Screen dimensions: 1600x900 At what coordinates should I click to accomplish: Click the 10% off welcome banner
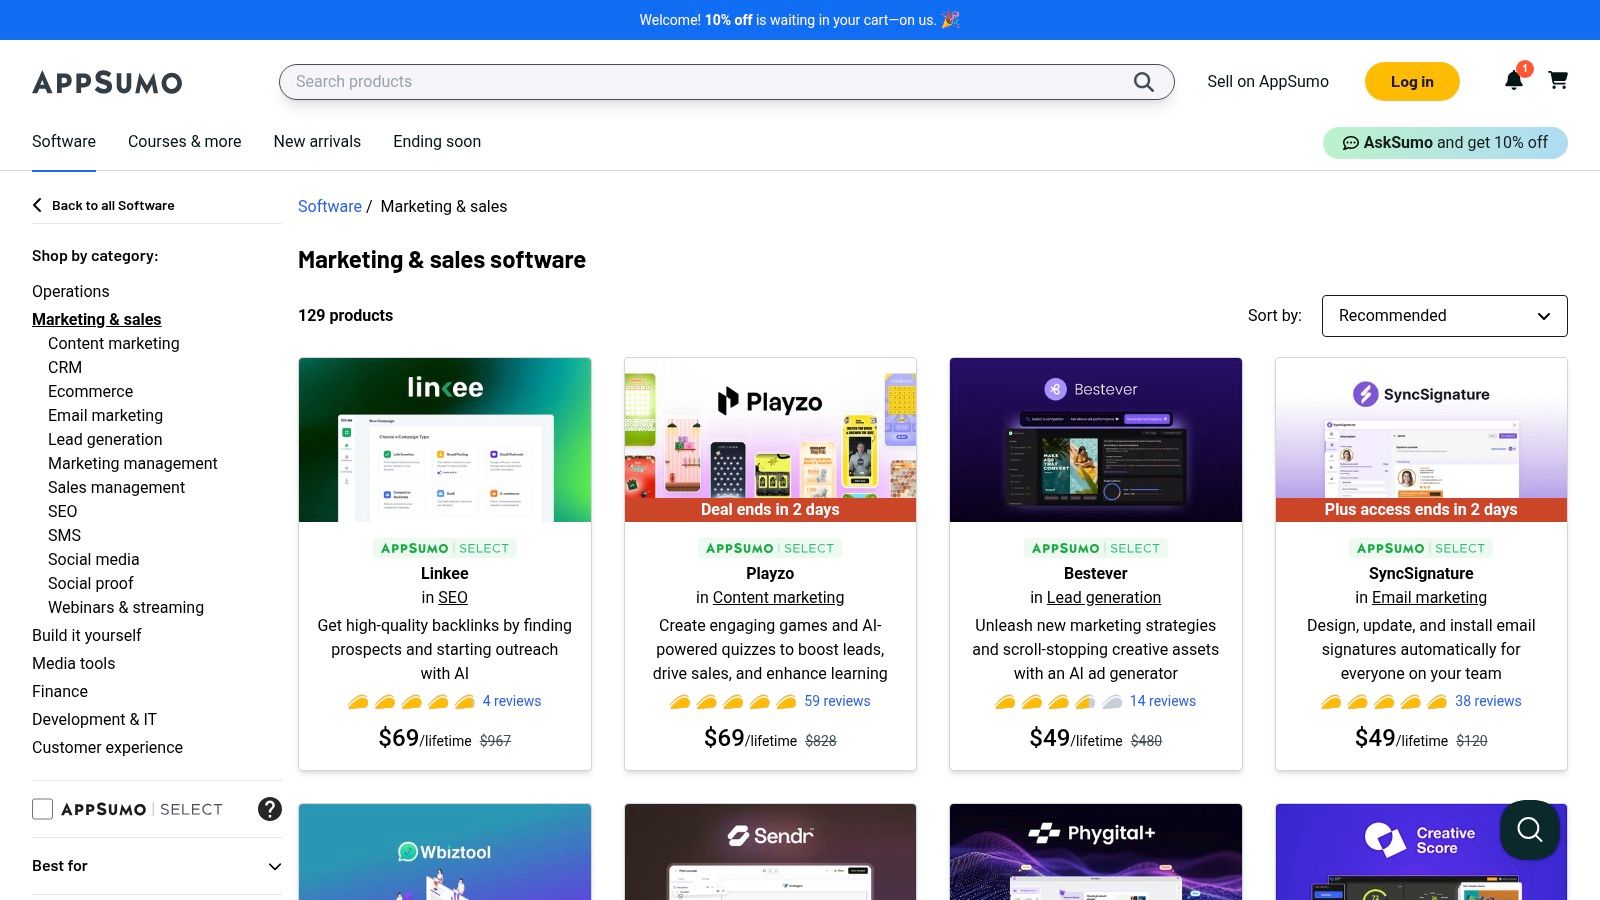coord(800,20)
